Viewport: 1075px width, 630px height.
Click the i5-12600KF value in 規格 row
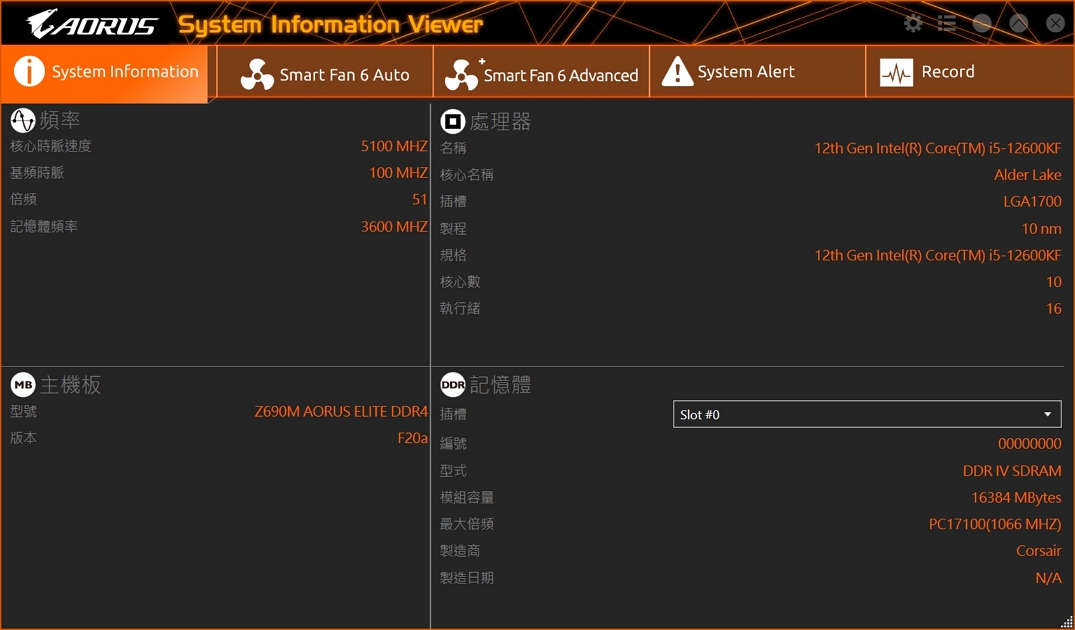pyautogui.click(x=938, y=255)
